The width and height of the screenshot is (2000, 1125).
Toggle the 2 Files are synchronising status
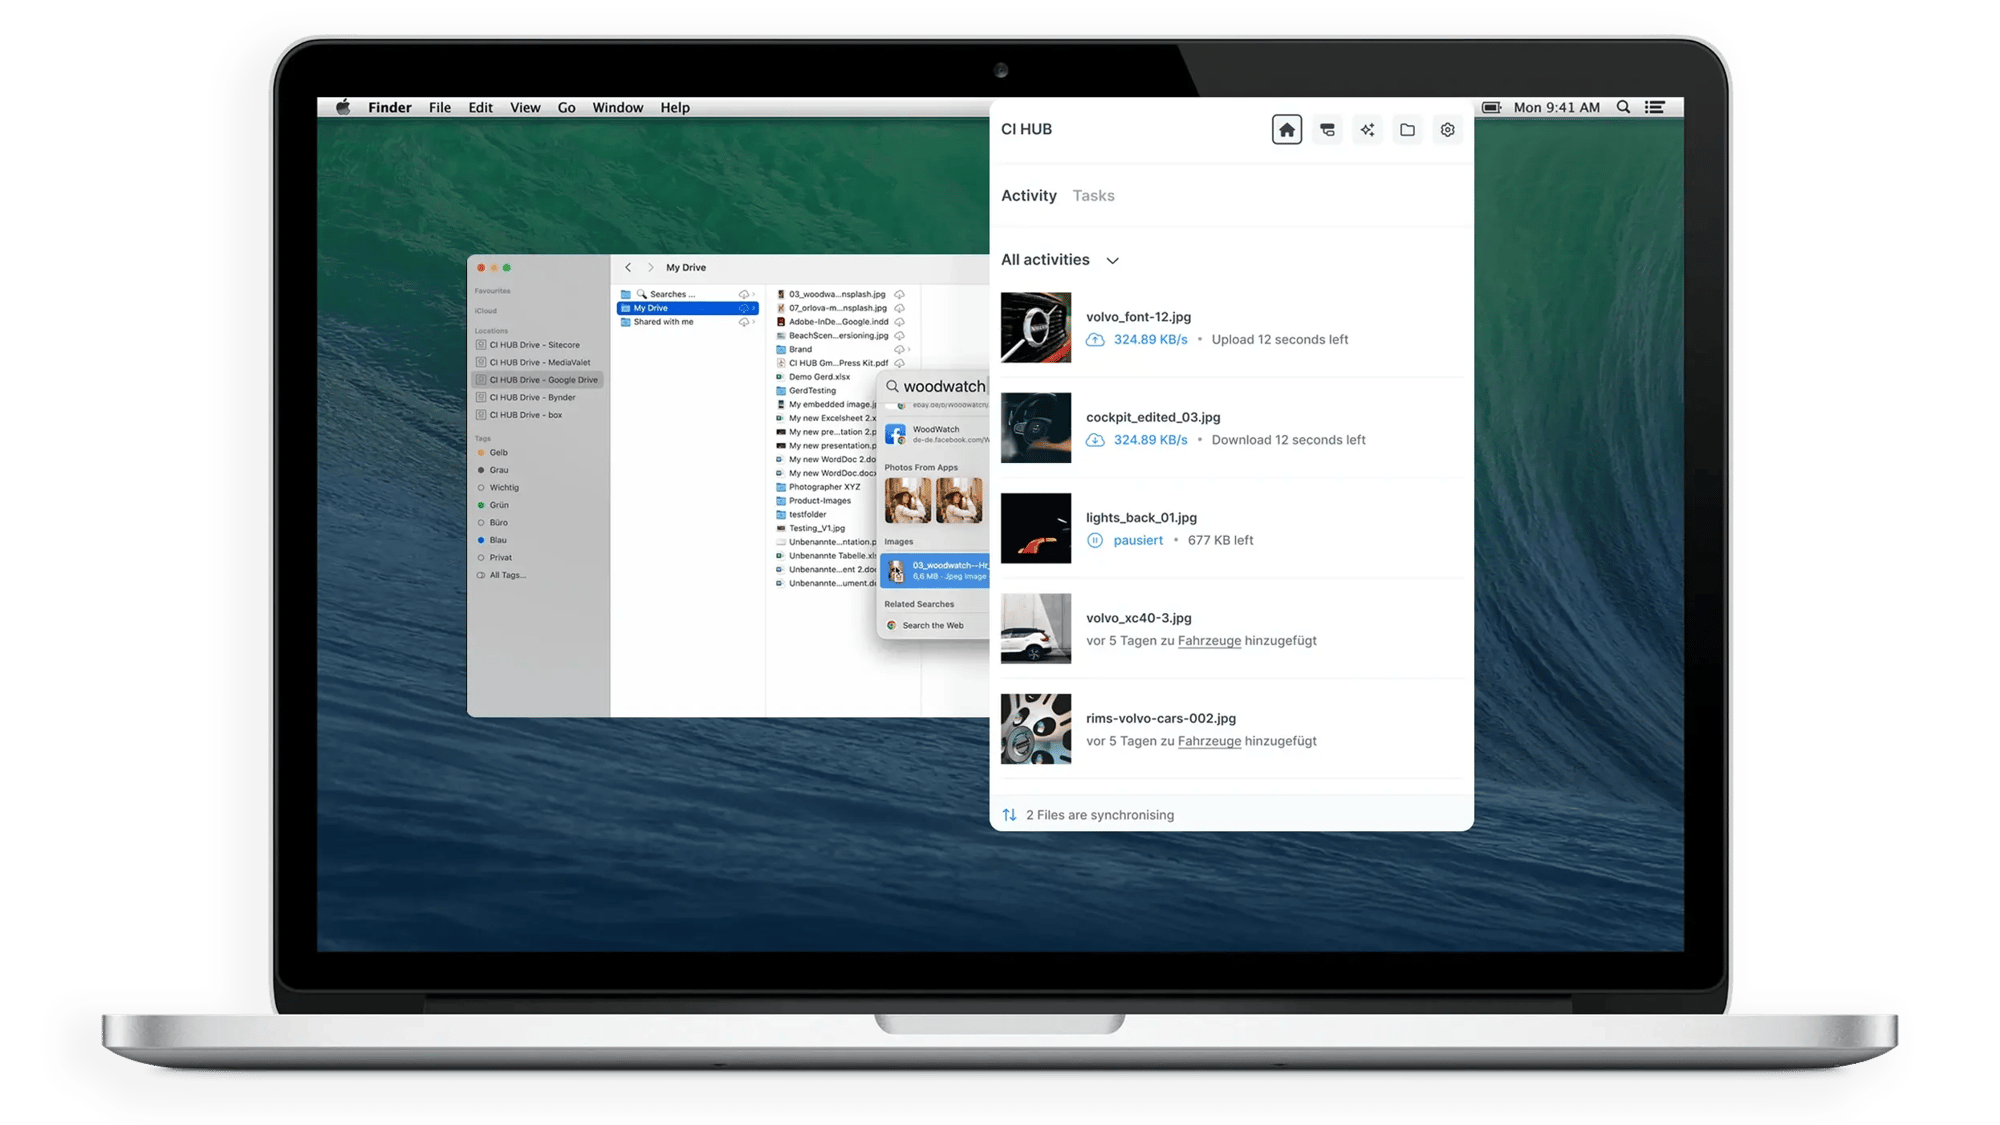click(1099, 813)
